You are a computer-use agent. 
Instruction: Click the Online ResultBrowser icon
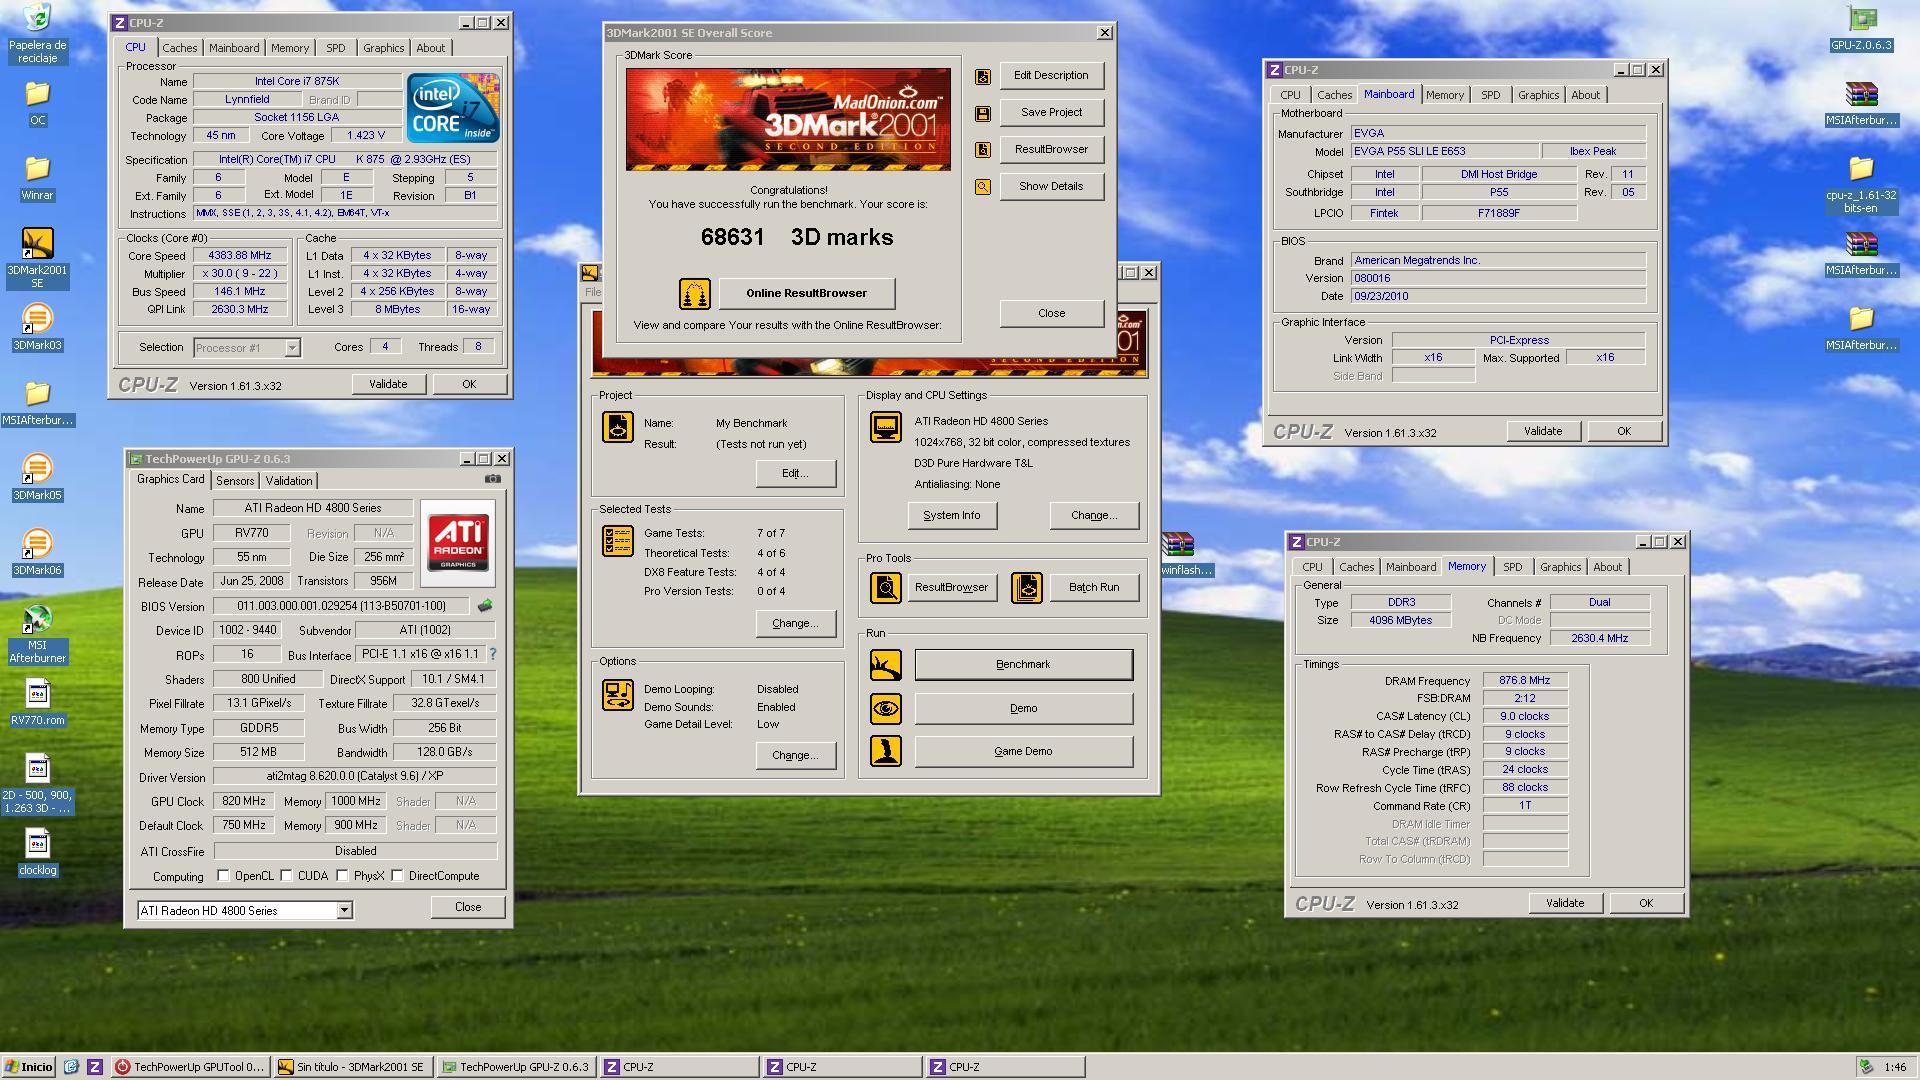(x=695, y=294)
